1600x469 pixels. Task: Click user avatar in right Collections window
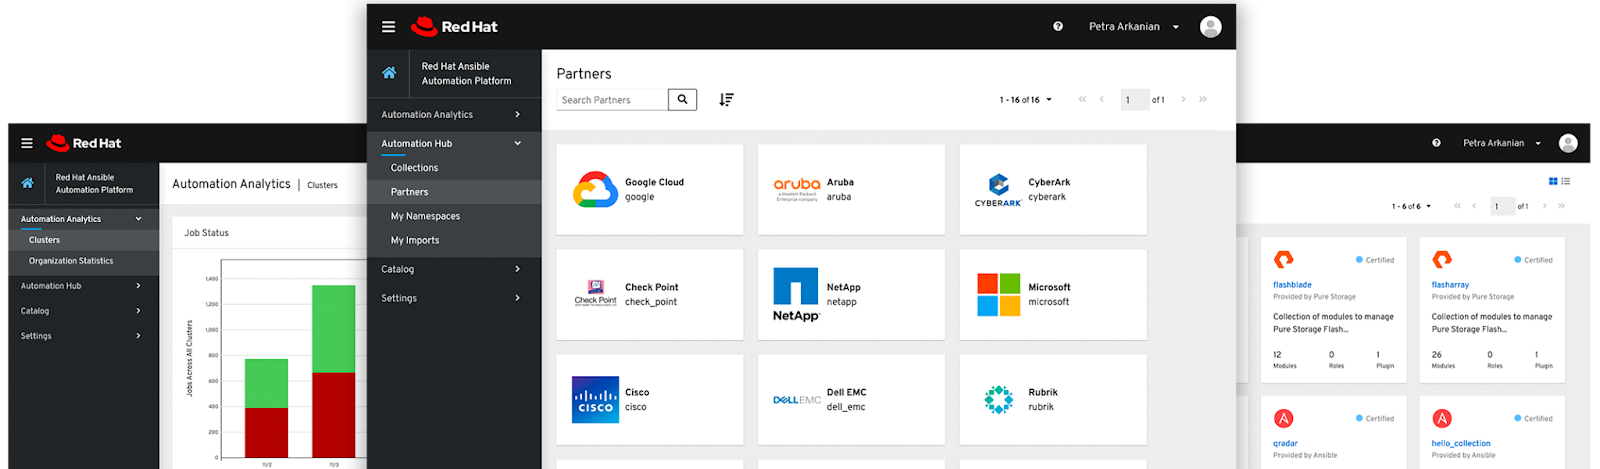coord(1568,143)
